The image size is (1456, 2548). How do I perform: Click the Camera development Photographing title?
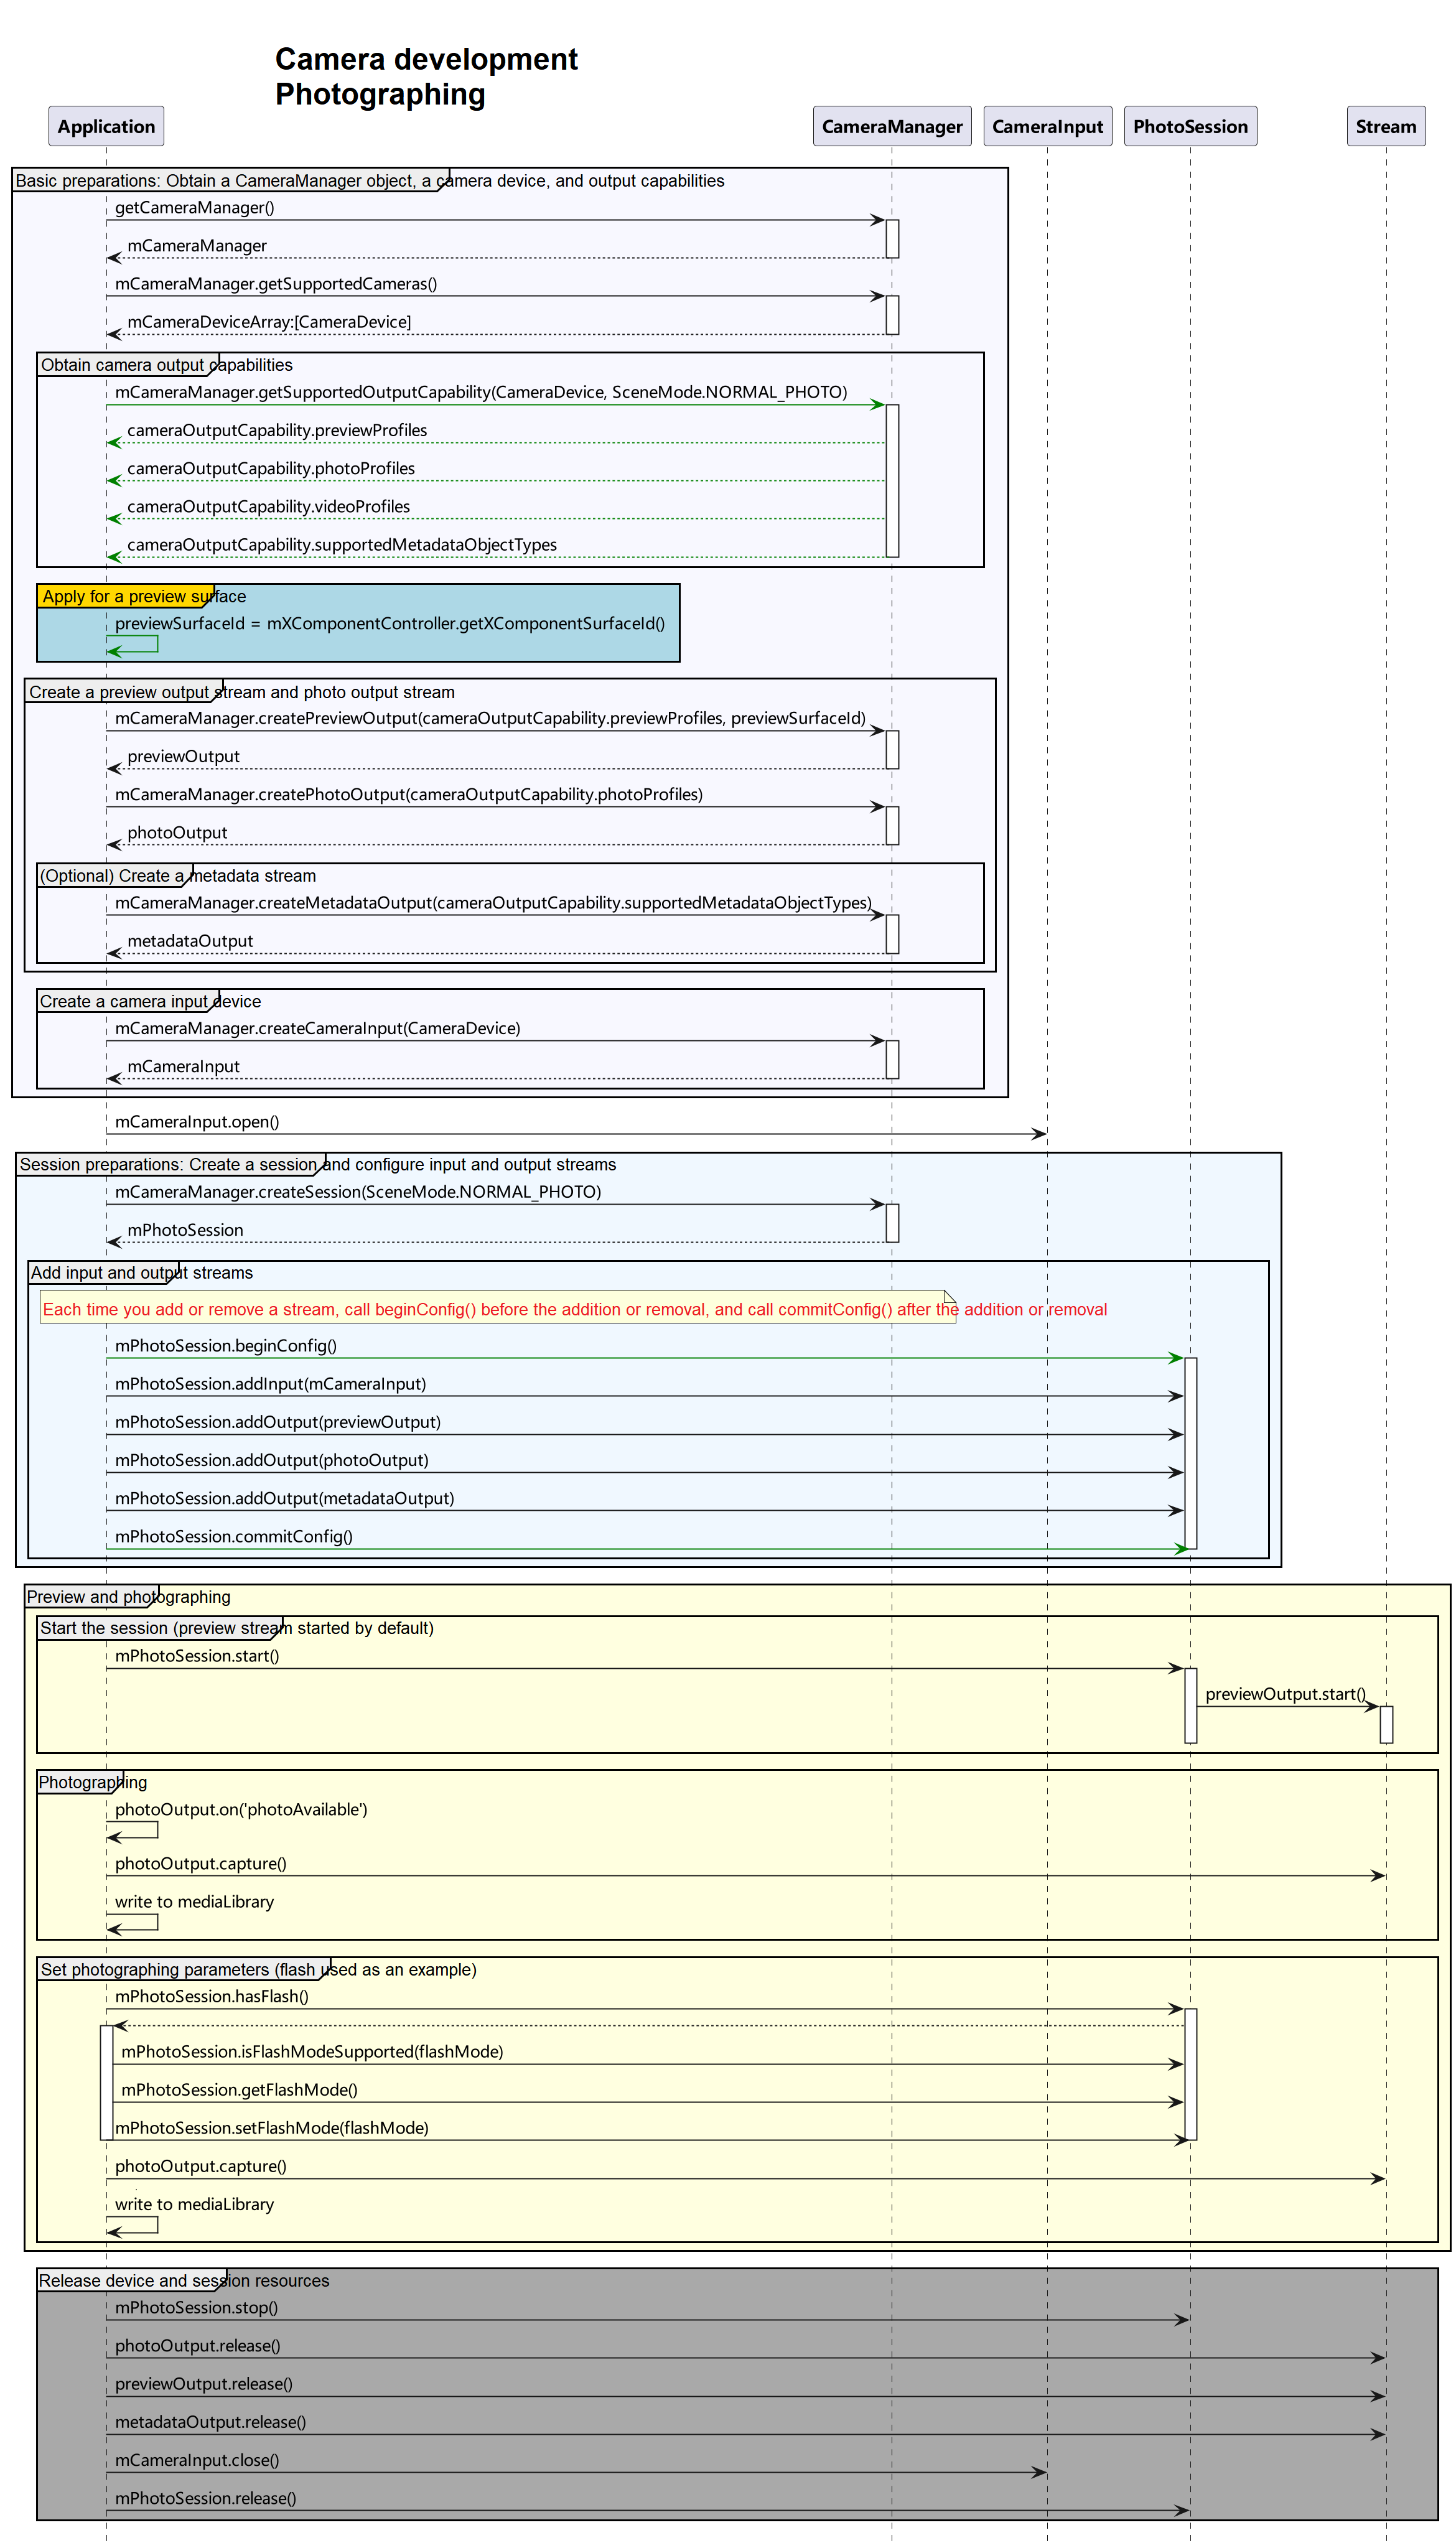(x=426, y=76)
